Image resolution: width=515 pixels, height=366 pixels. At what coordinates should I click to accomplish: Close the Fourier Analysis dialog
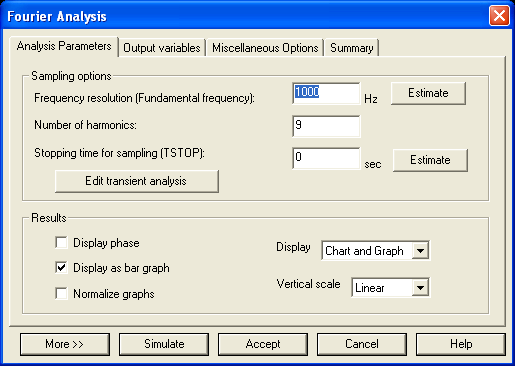499,15
